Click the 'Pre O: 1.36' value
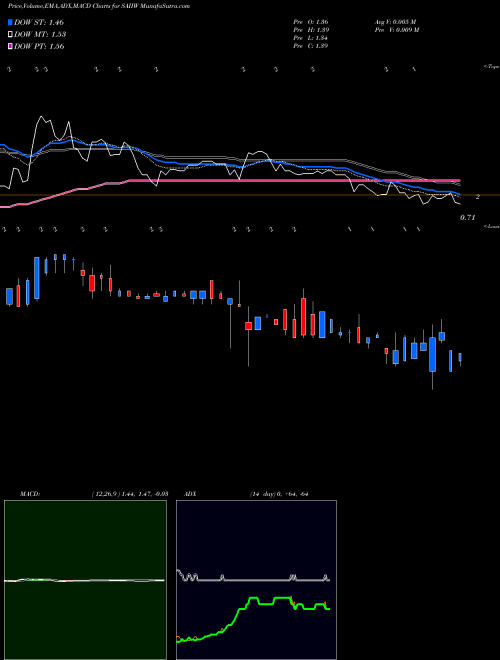Viewport: 500px width, 660px height. pyautogui.click(x=311, y=22)
